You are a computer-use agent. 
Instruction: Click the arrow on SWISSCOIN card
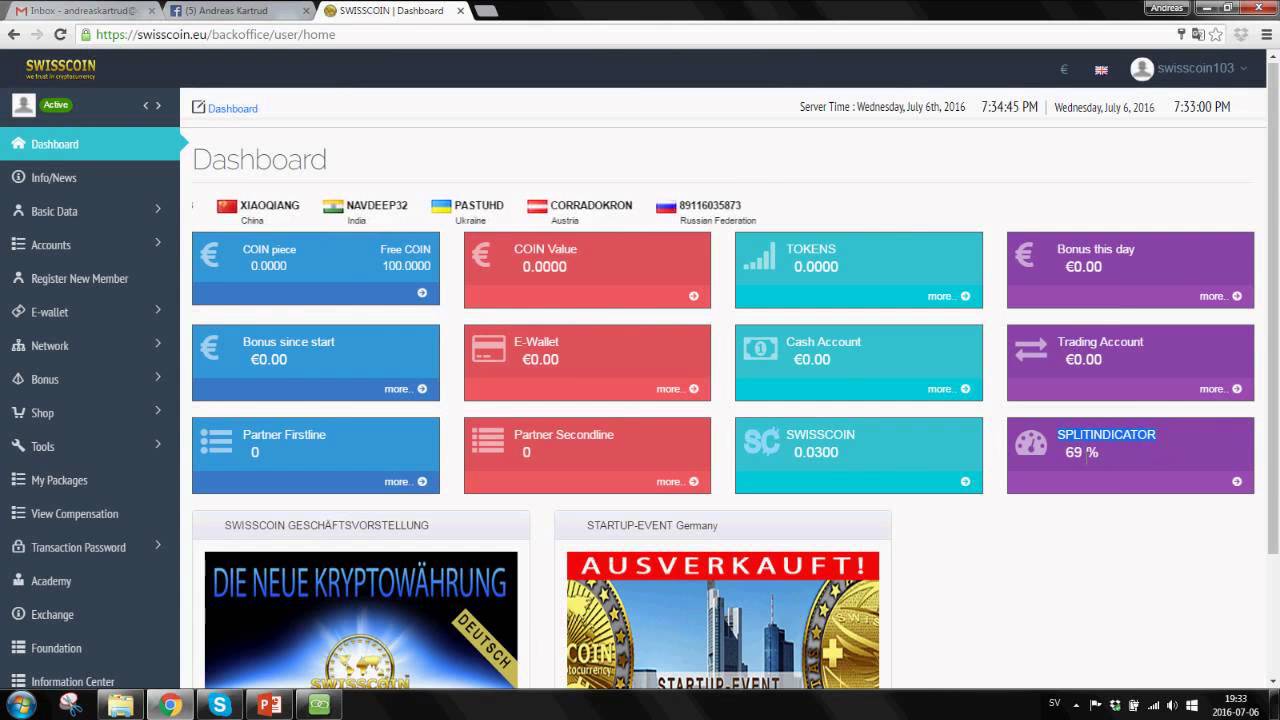point(965,482)
